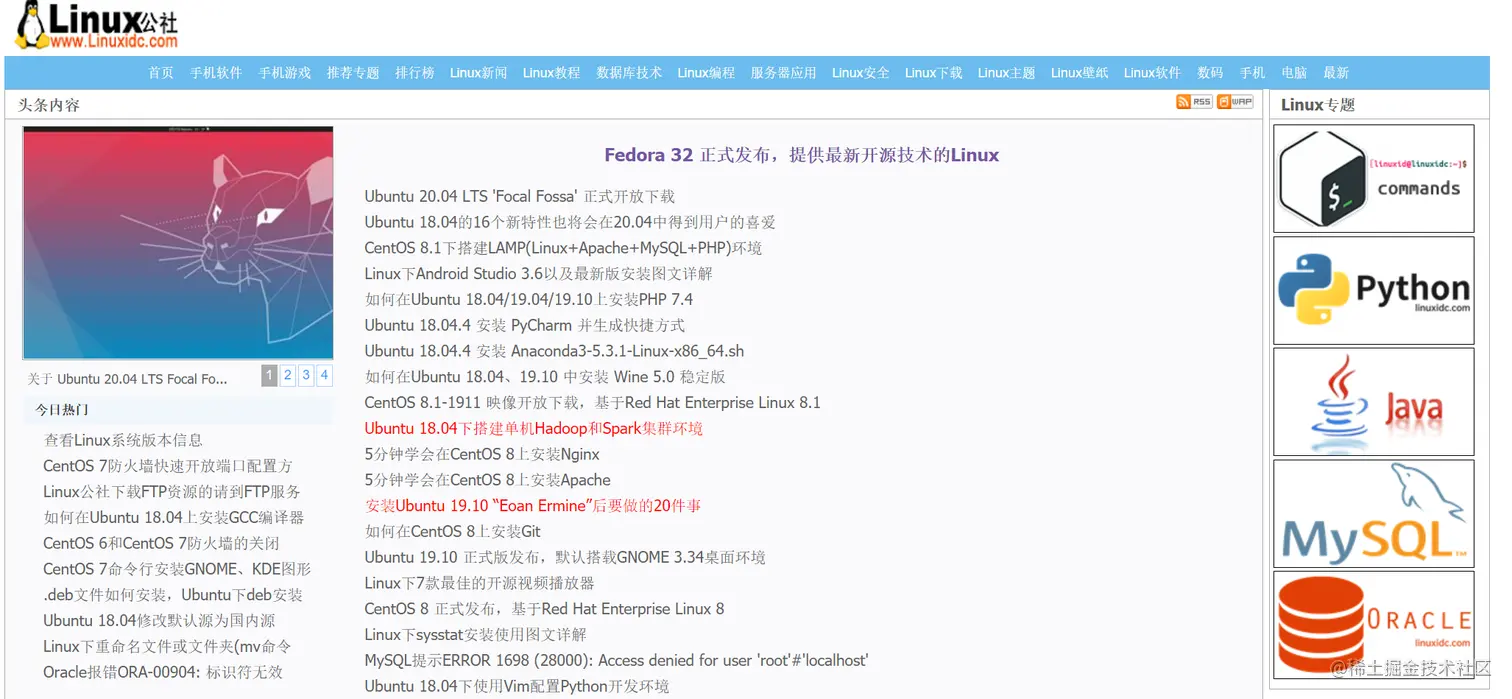Open Linux下载 navigation item
This screenshot has height=699, width=1512.
tap(934, 73)
